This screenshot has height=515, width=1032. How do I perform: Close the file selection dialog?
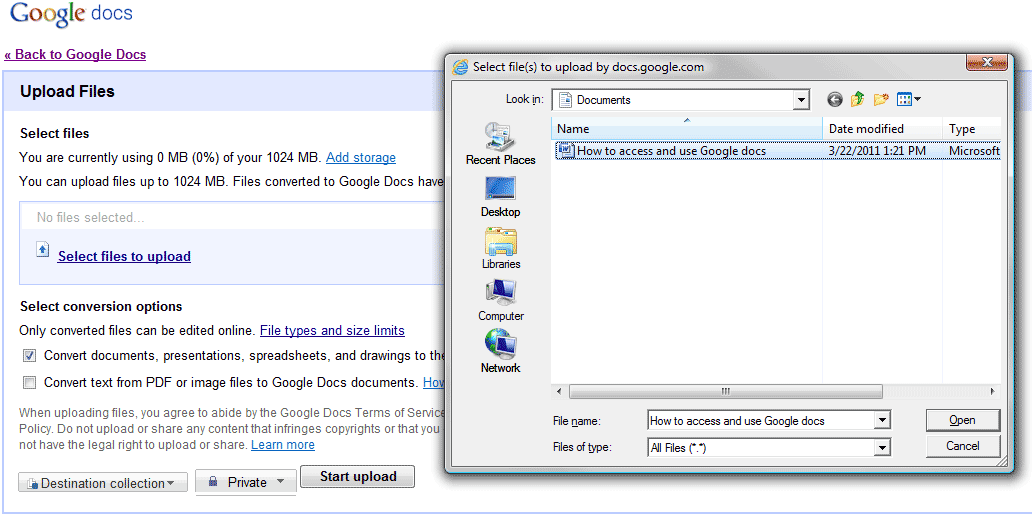pyautogui.click(x=987, y=62)
